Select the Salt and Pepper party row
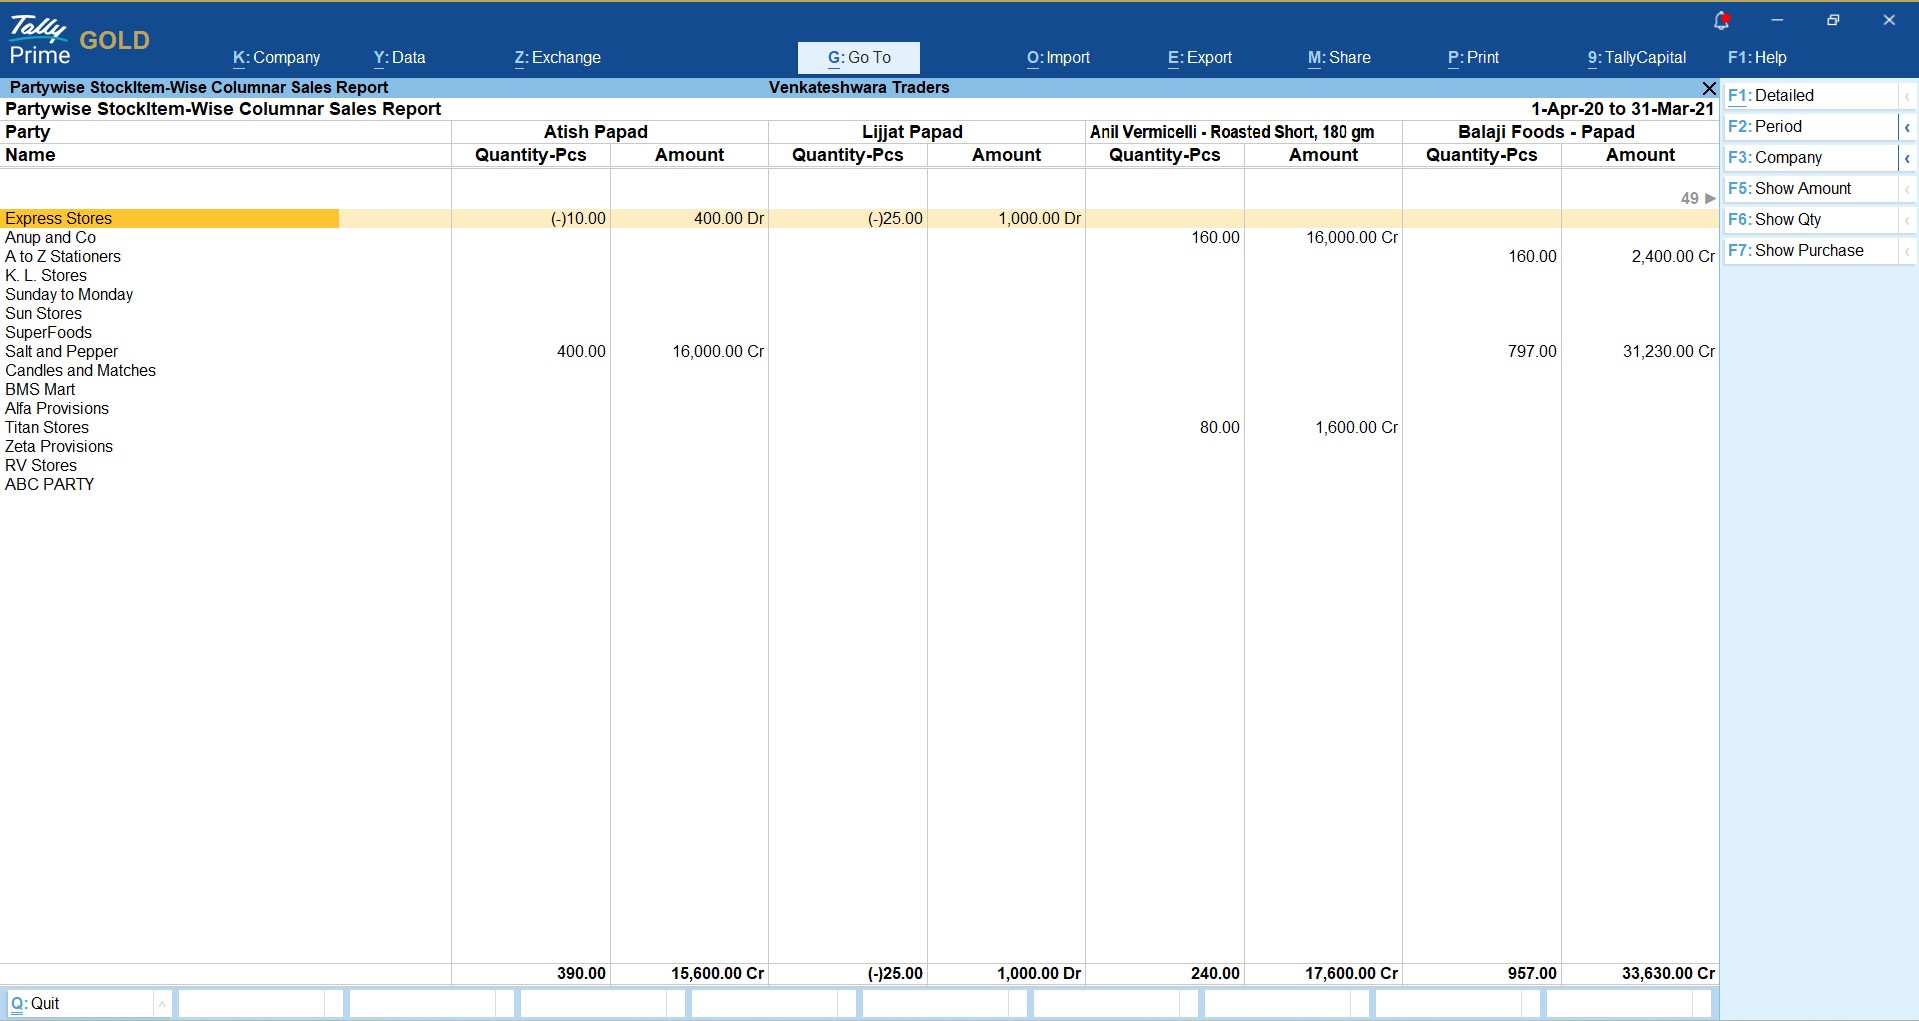The width and height of the screenshot is (1919, 1021). pyautogui.click(x=62, y=352)
